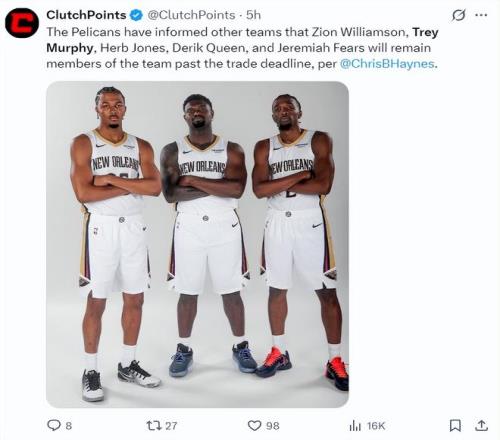Click the bold Trey Murphy text
Image resolution: width=500 pixels, height=440 pixels.
(242, 40)
